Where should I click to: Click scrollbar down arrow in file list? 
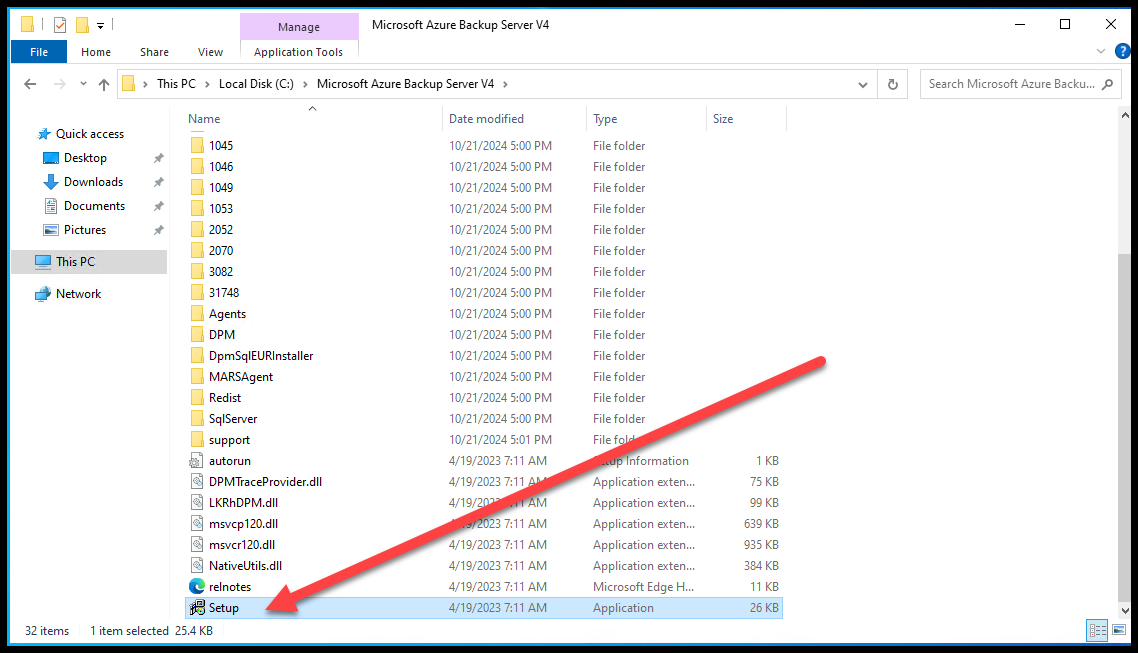point(1124,611)
